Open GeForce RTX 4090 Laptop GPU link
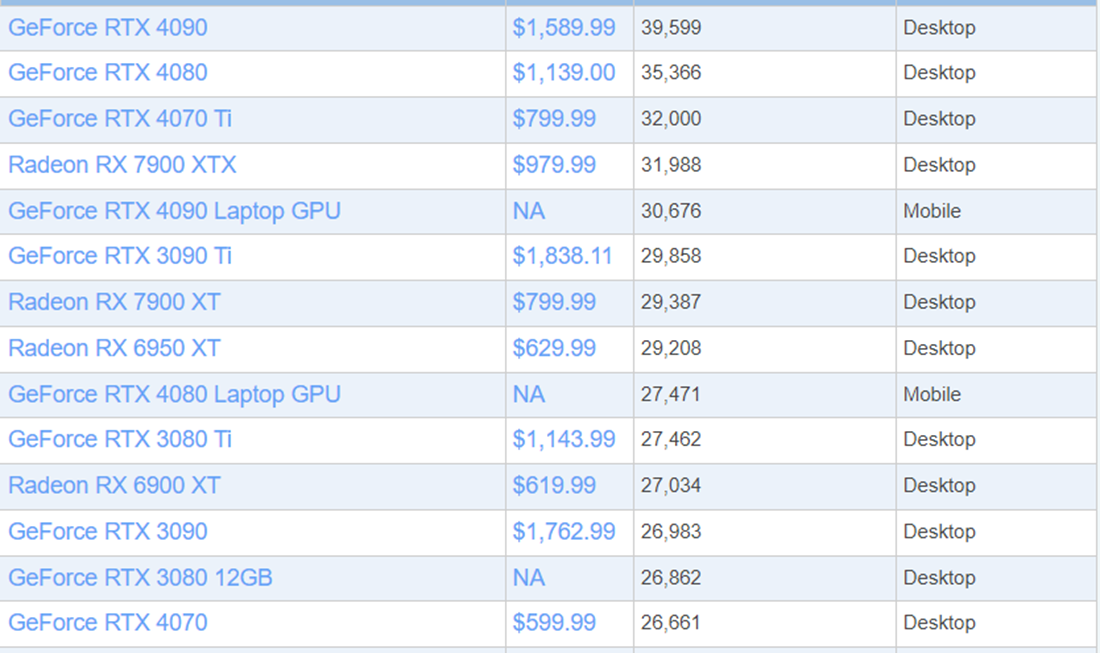The image size is (1100, 653). point(175,211)
